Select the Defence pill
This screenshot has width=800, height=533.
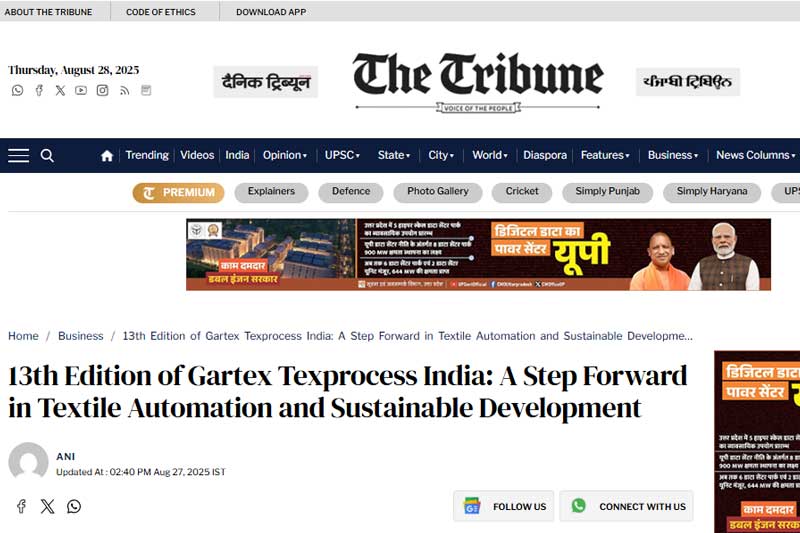point(351,192)
